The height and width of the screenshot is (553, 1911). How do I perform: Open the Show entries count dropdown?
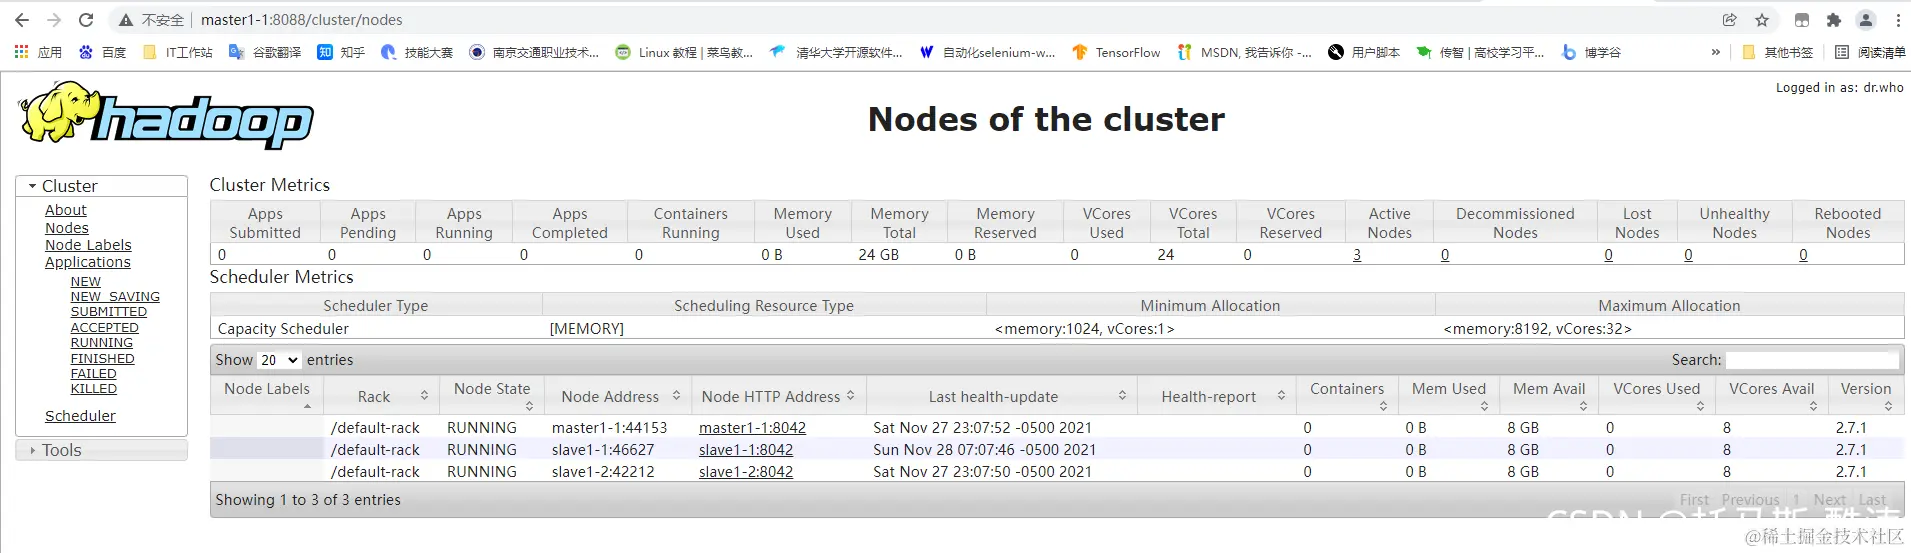pyautogui.click(x=279, y=360)
